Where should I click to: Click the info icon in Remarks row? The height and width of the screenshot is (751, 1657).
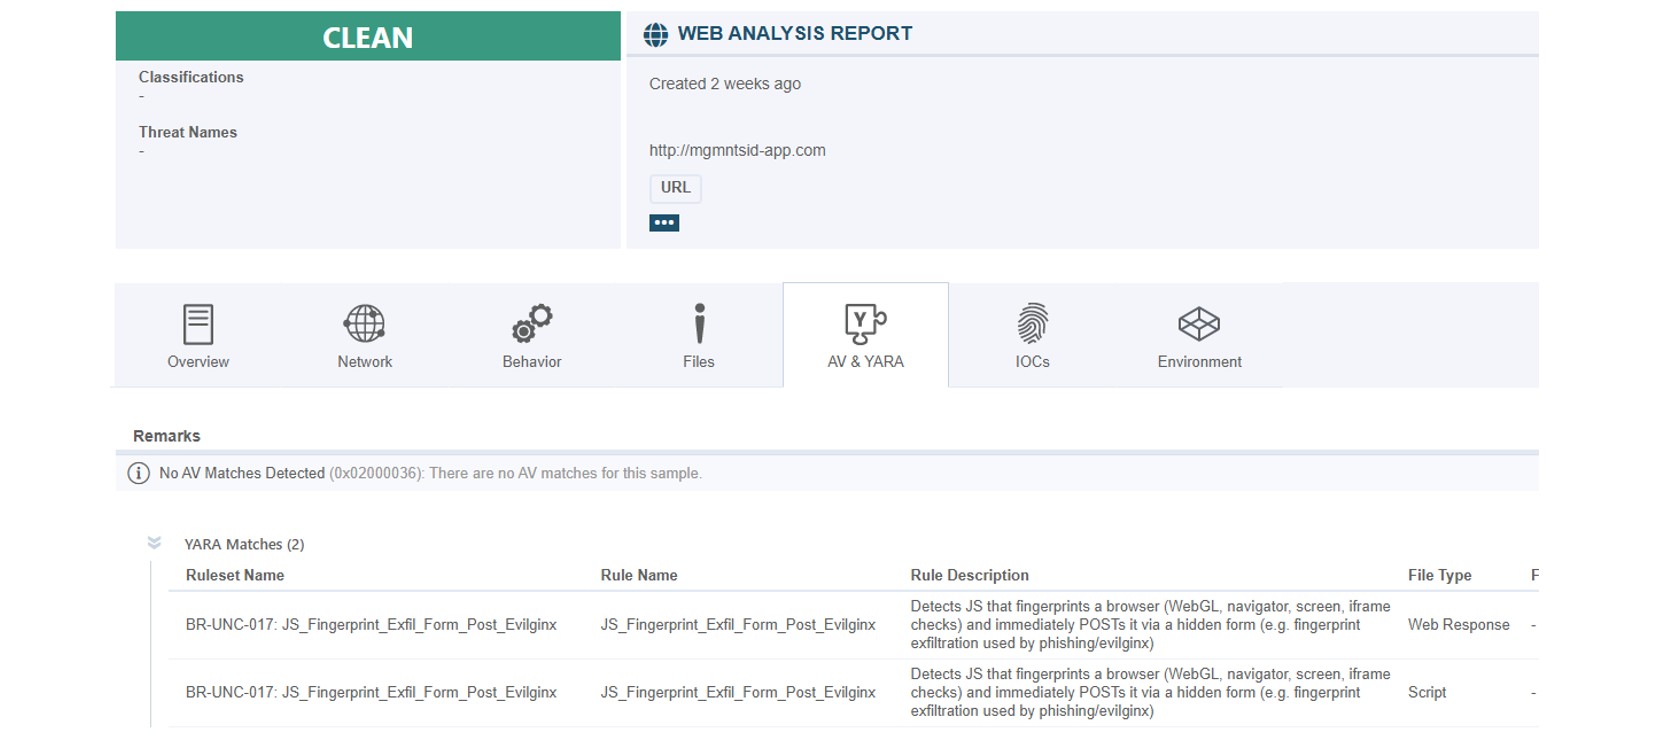(x=139, y=473)
